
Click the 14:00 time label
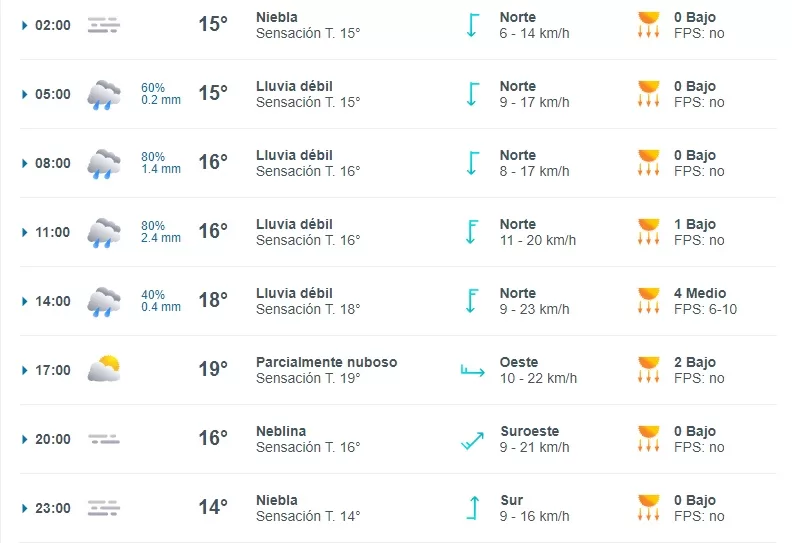(x=53, y=301)
